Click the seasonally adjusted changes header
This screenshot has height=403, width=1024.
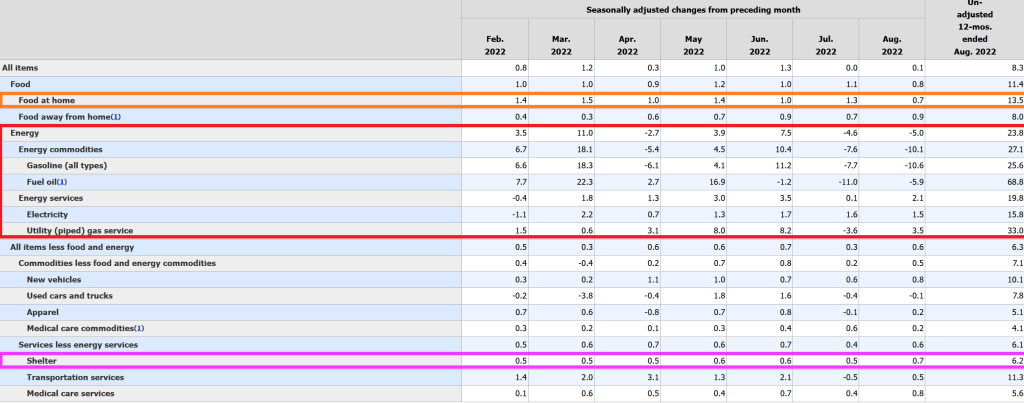(x=693, y=9)
